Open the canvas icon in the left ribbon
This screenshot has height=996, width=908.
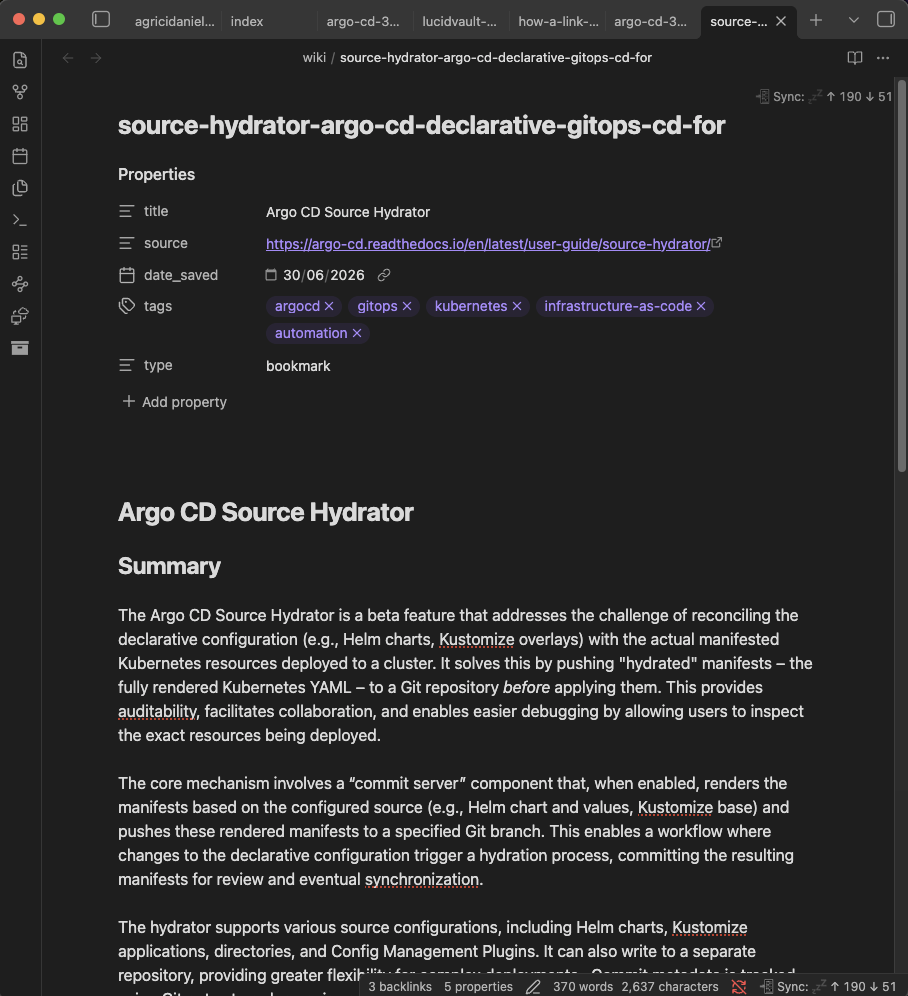20,124
